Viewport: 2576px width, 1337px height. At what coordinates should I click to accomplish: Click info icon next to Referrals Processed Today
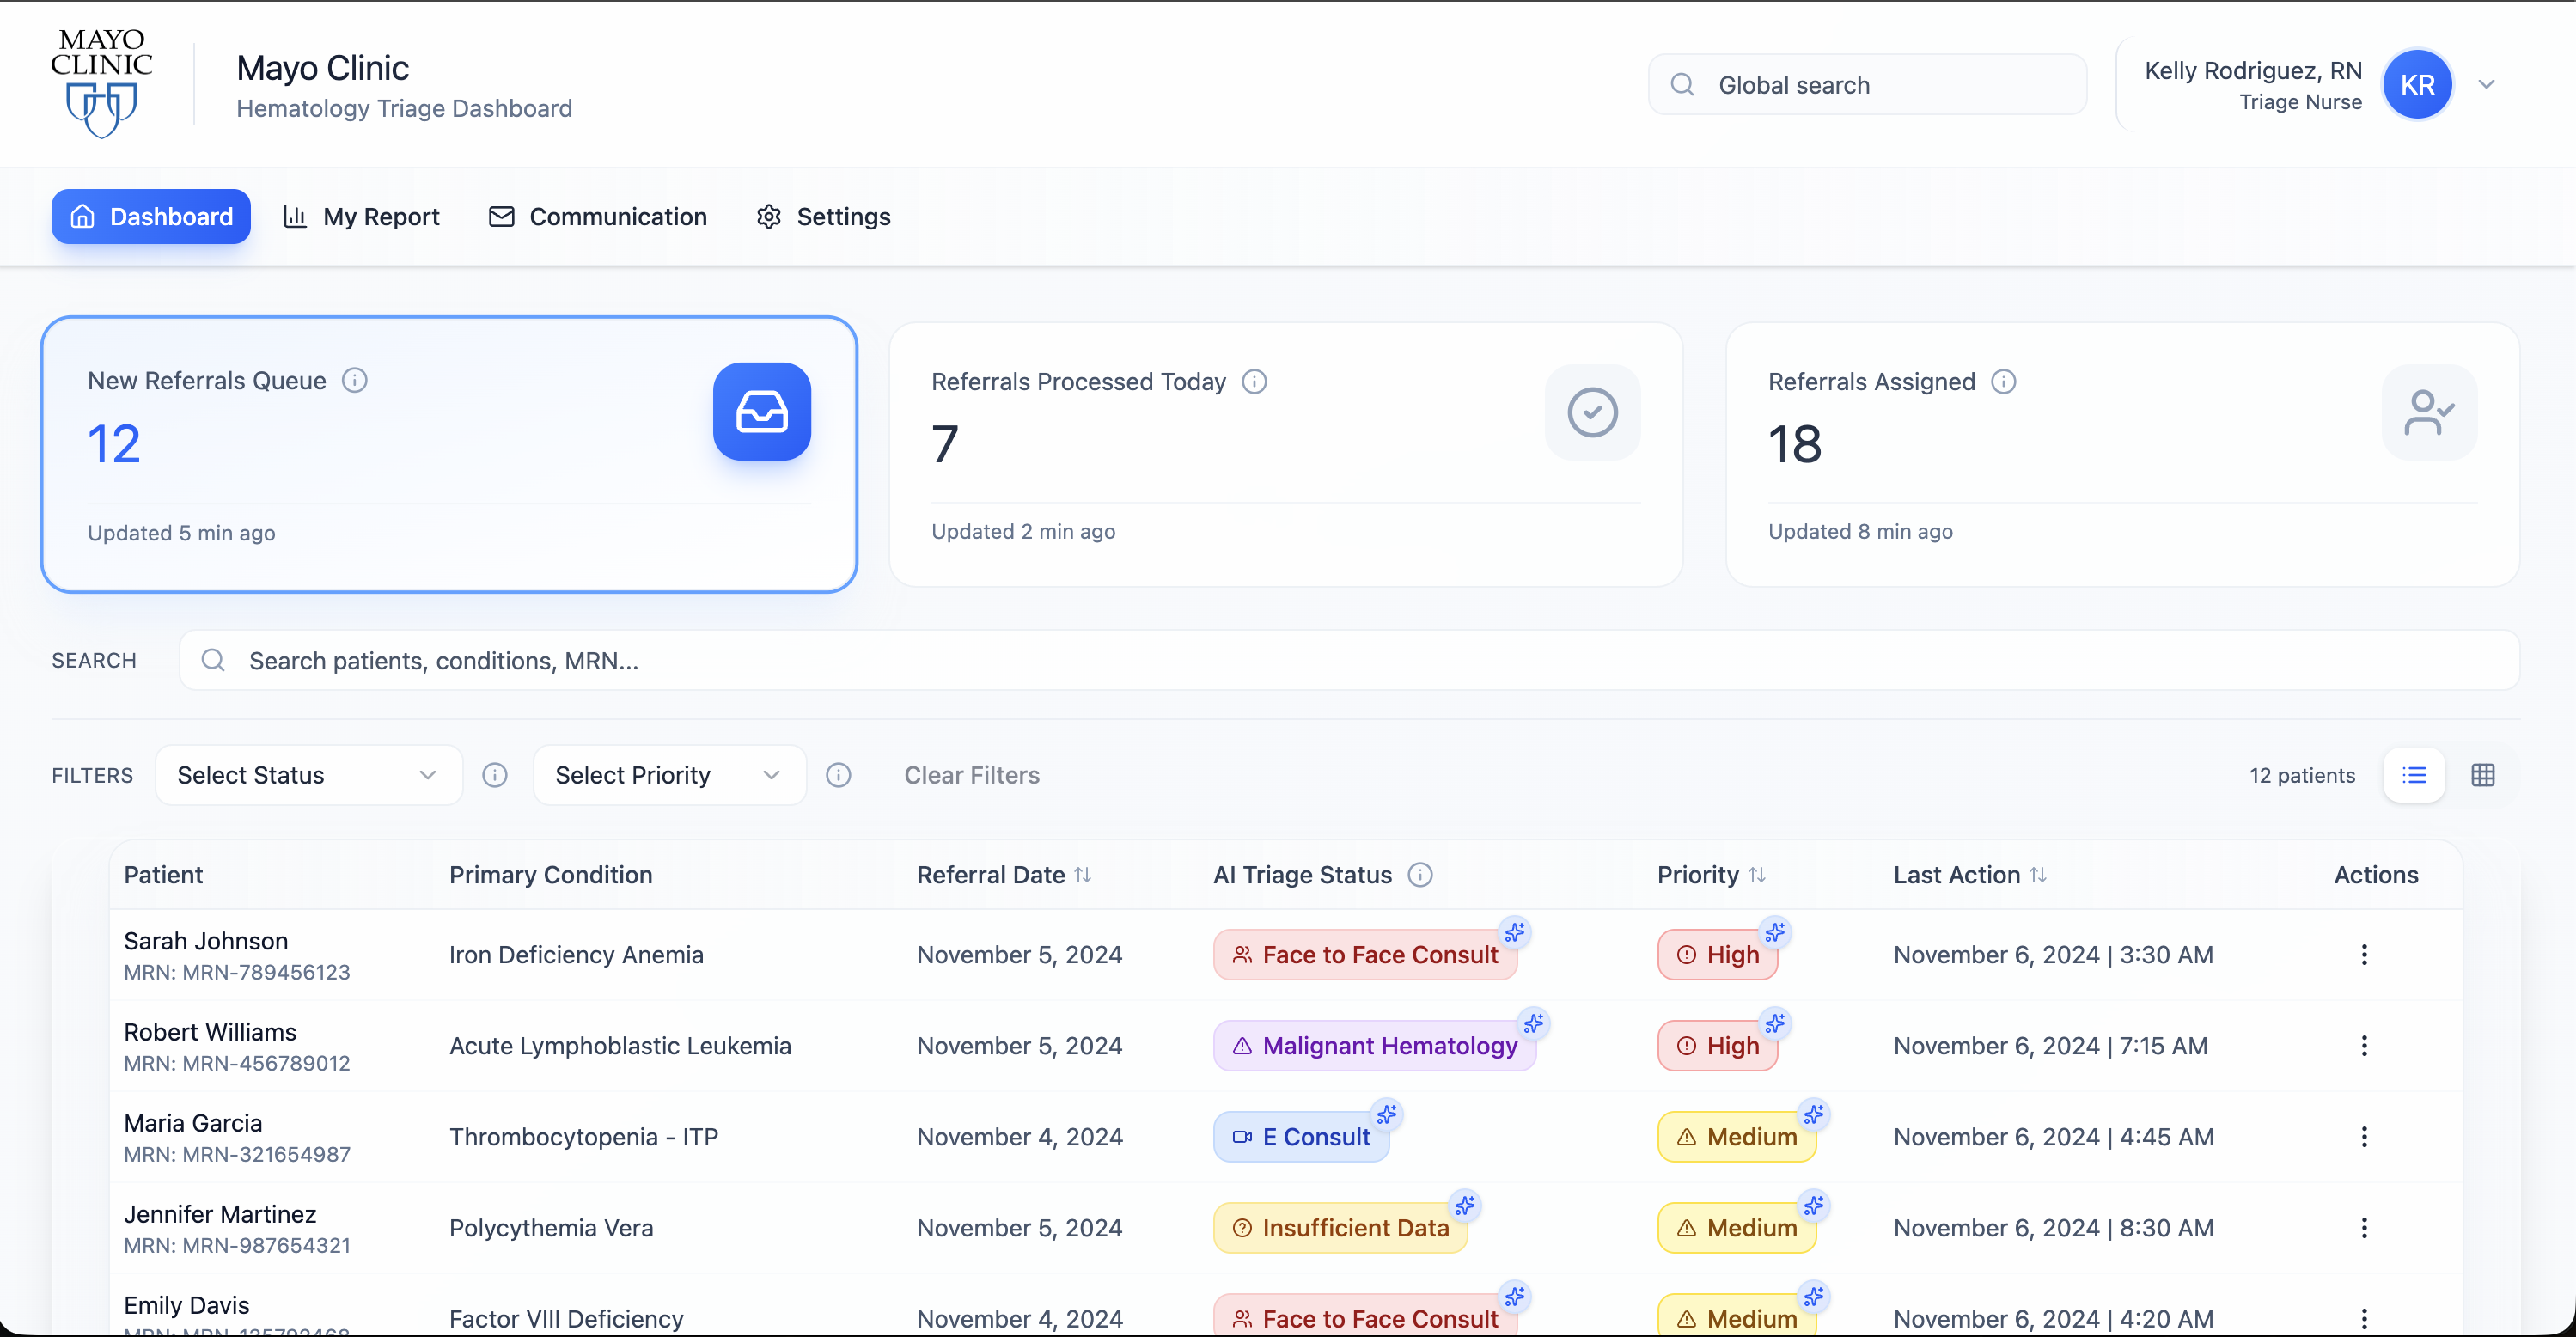pyautogui.click(x=1254, y=381)
